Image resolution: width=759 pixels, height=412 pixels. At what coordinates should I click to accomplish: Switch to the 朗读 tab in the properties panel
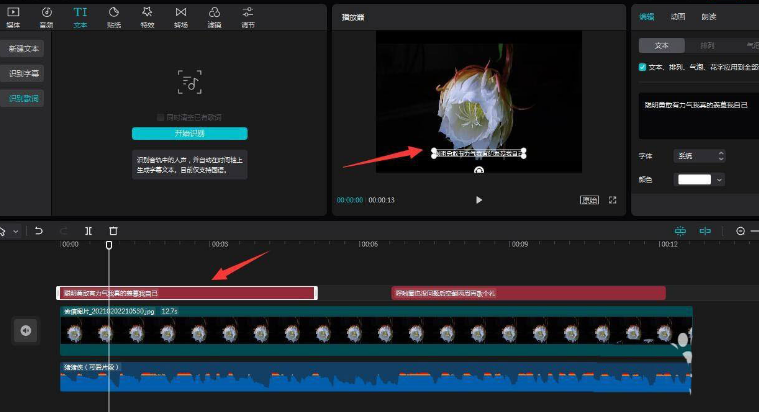pos(709,16)
